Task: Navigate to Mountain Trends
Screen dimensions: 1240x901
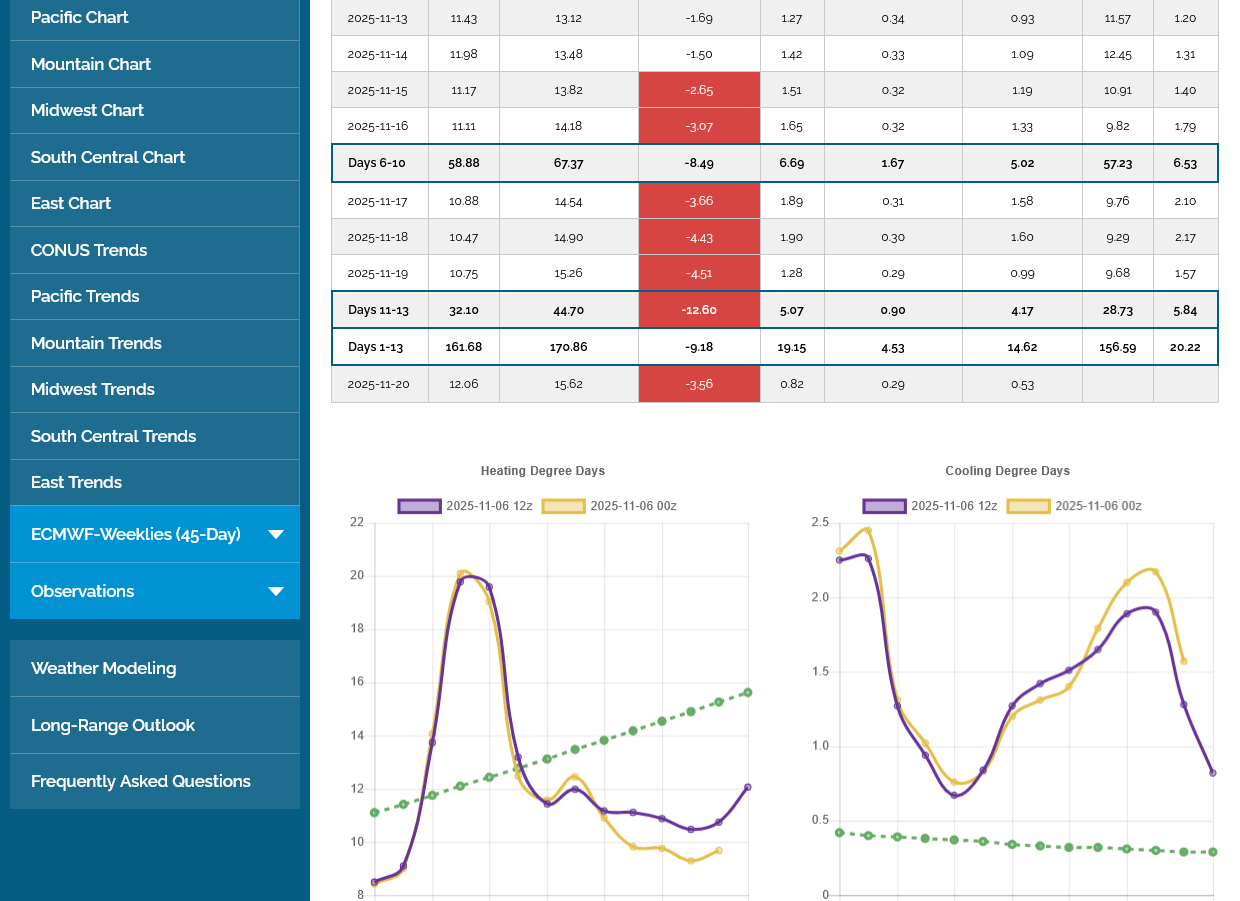Action: [x=96, y=343]
